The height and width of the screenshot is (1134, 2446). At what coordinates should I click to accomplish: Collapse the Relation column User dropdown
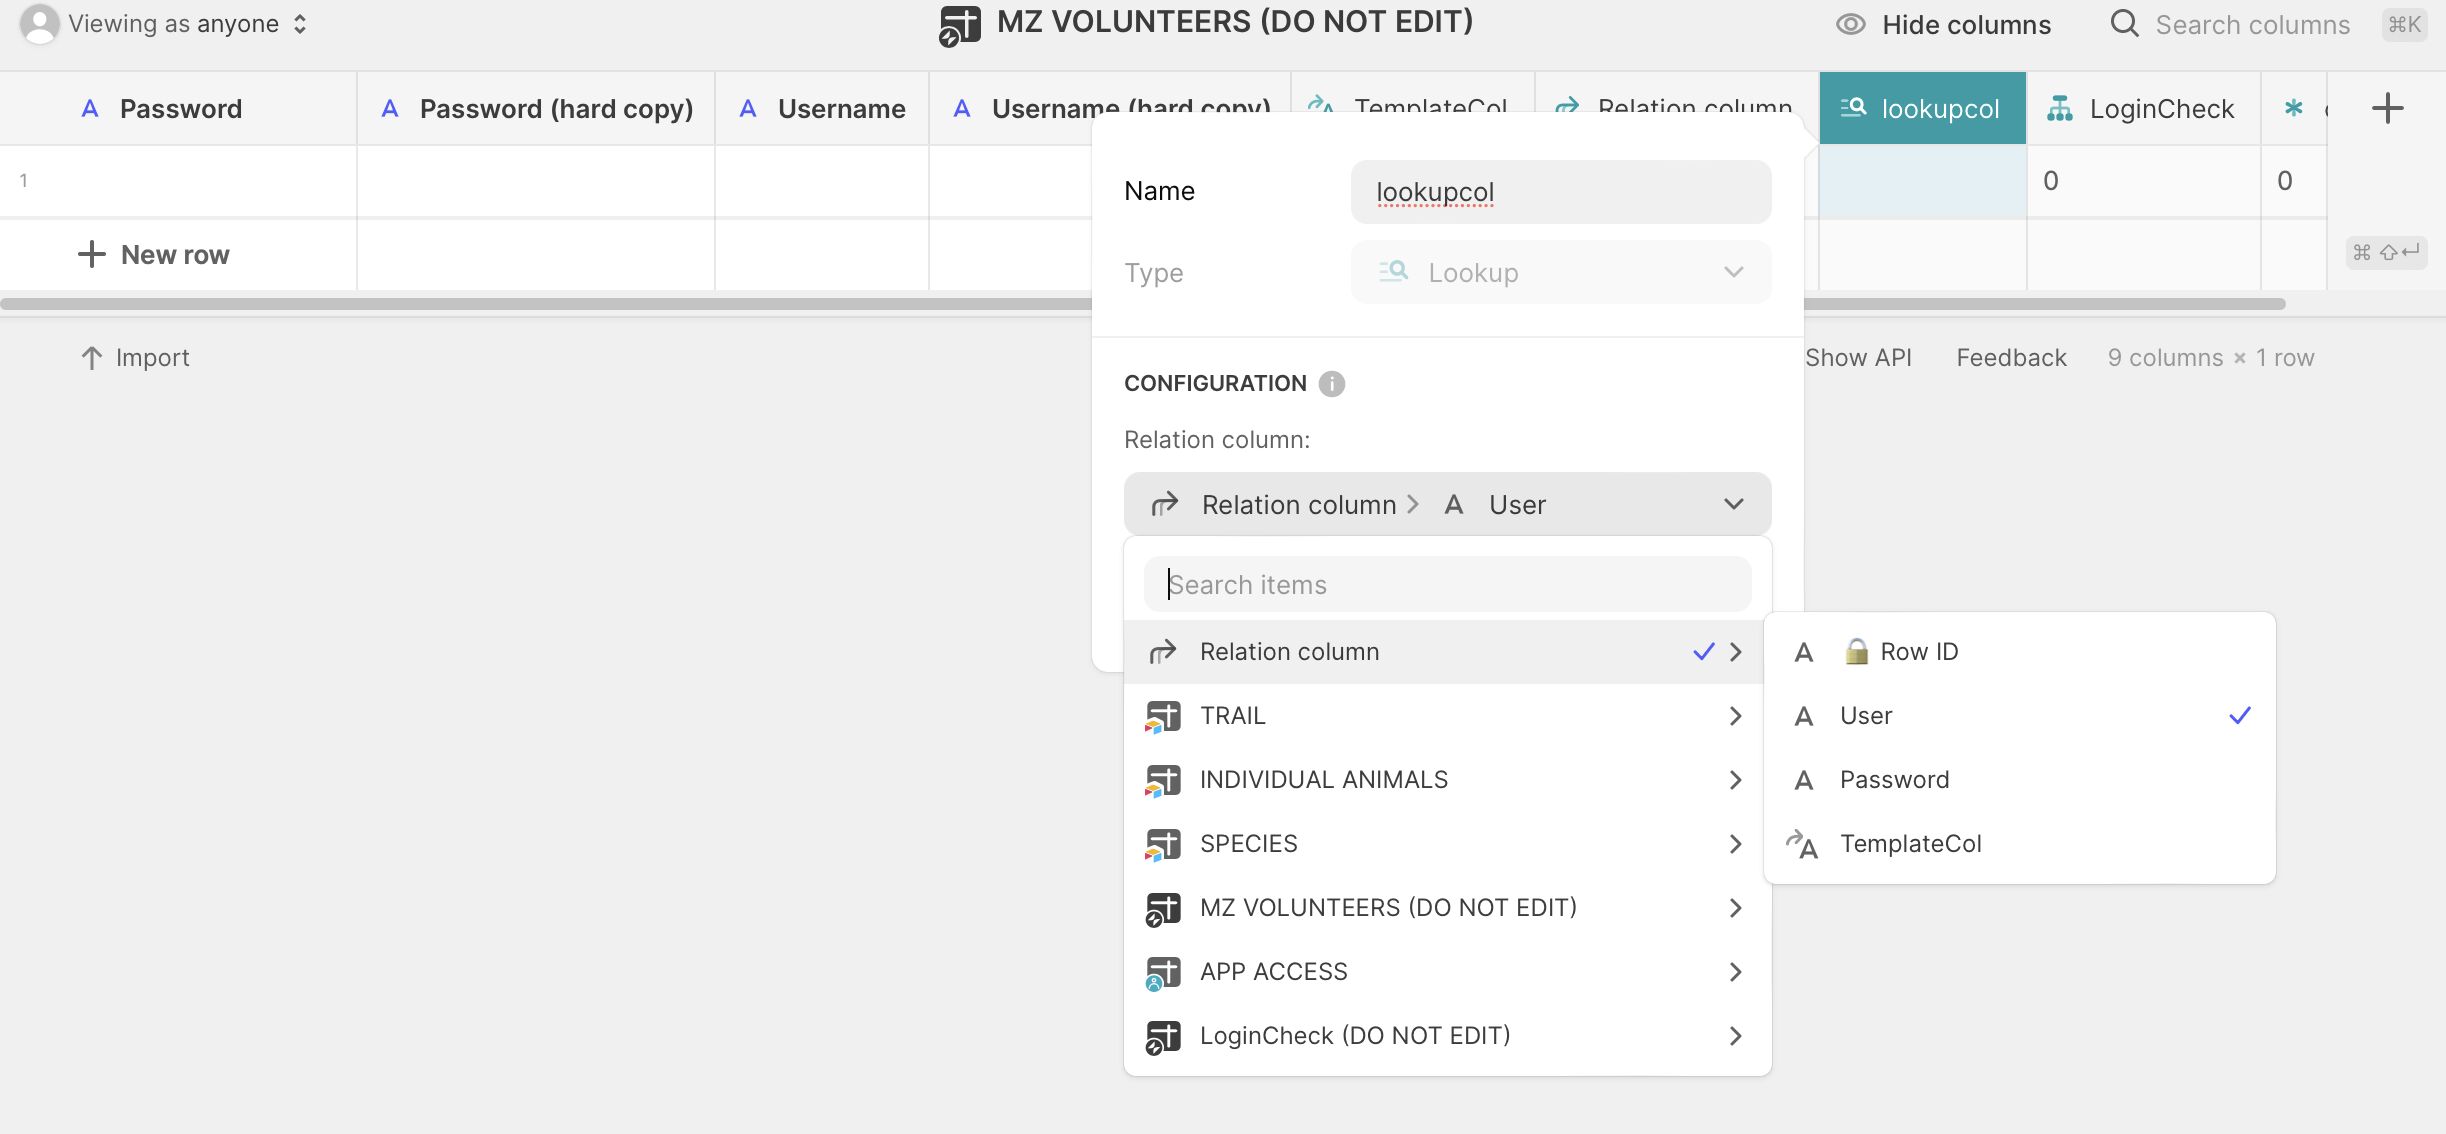coord(1733,504)
